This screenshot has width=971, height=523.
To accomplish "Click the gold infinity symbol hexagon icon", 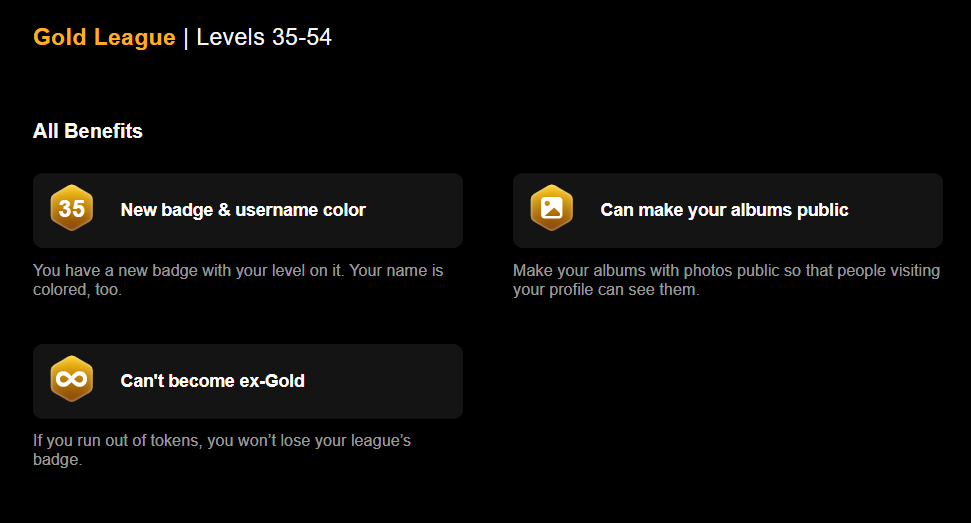I will (x=72, y=379).
